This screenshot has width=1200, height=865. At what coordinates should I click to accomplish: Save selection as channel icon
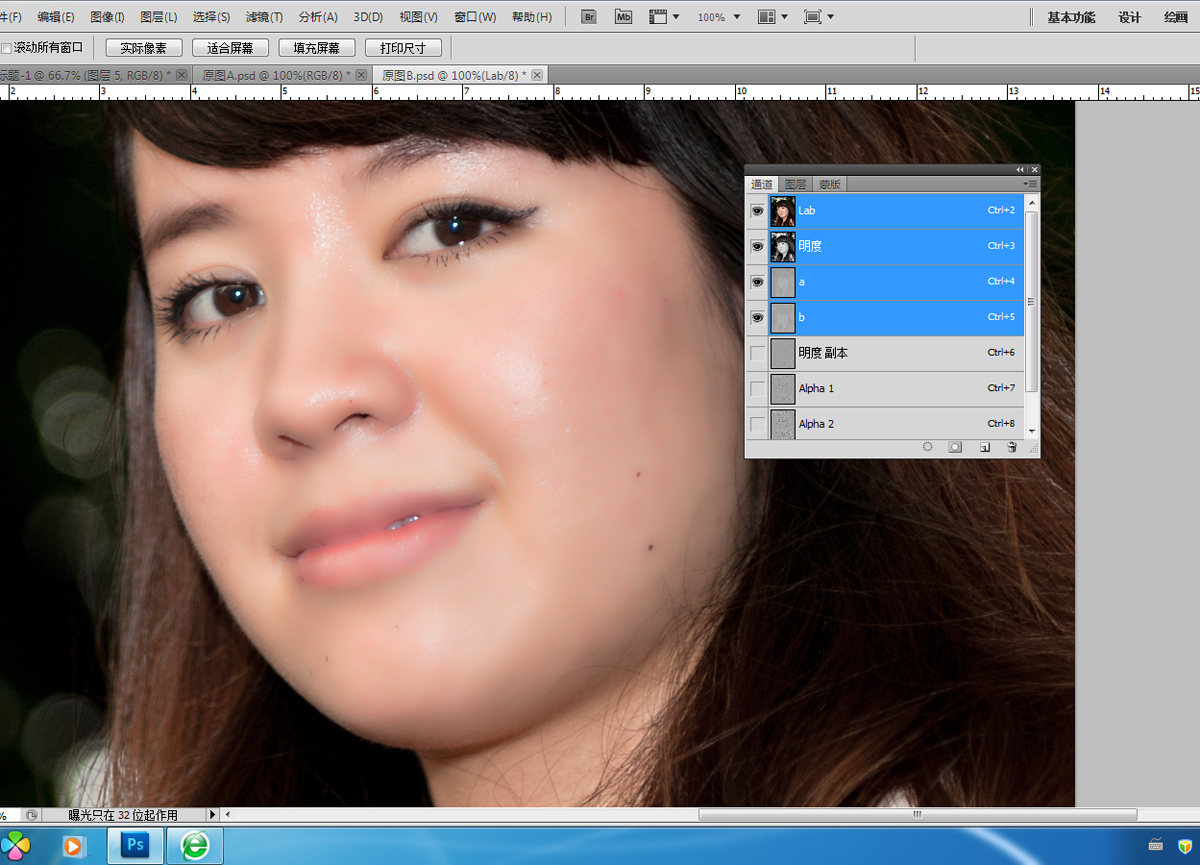pos(955,447)
